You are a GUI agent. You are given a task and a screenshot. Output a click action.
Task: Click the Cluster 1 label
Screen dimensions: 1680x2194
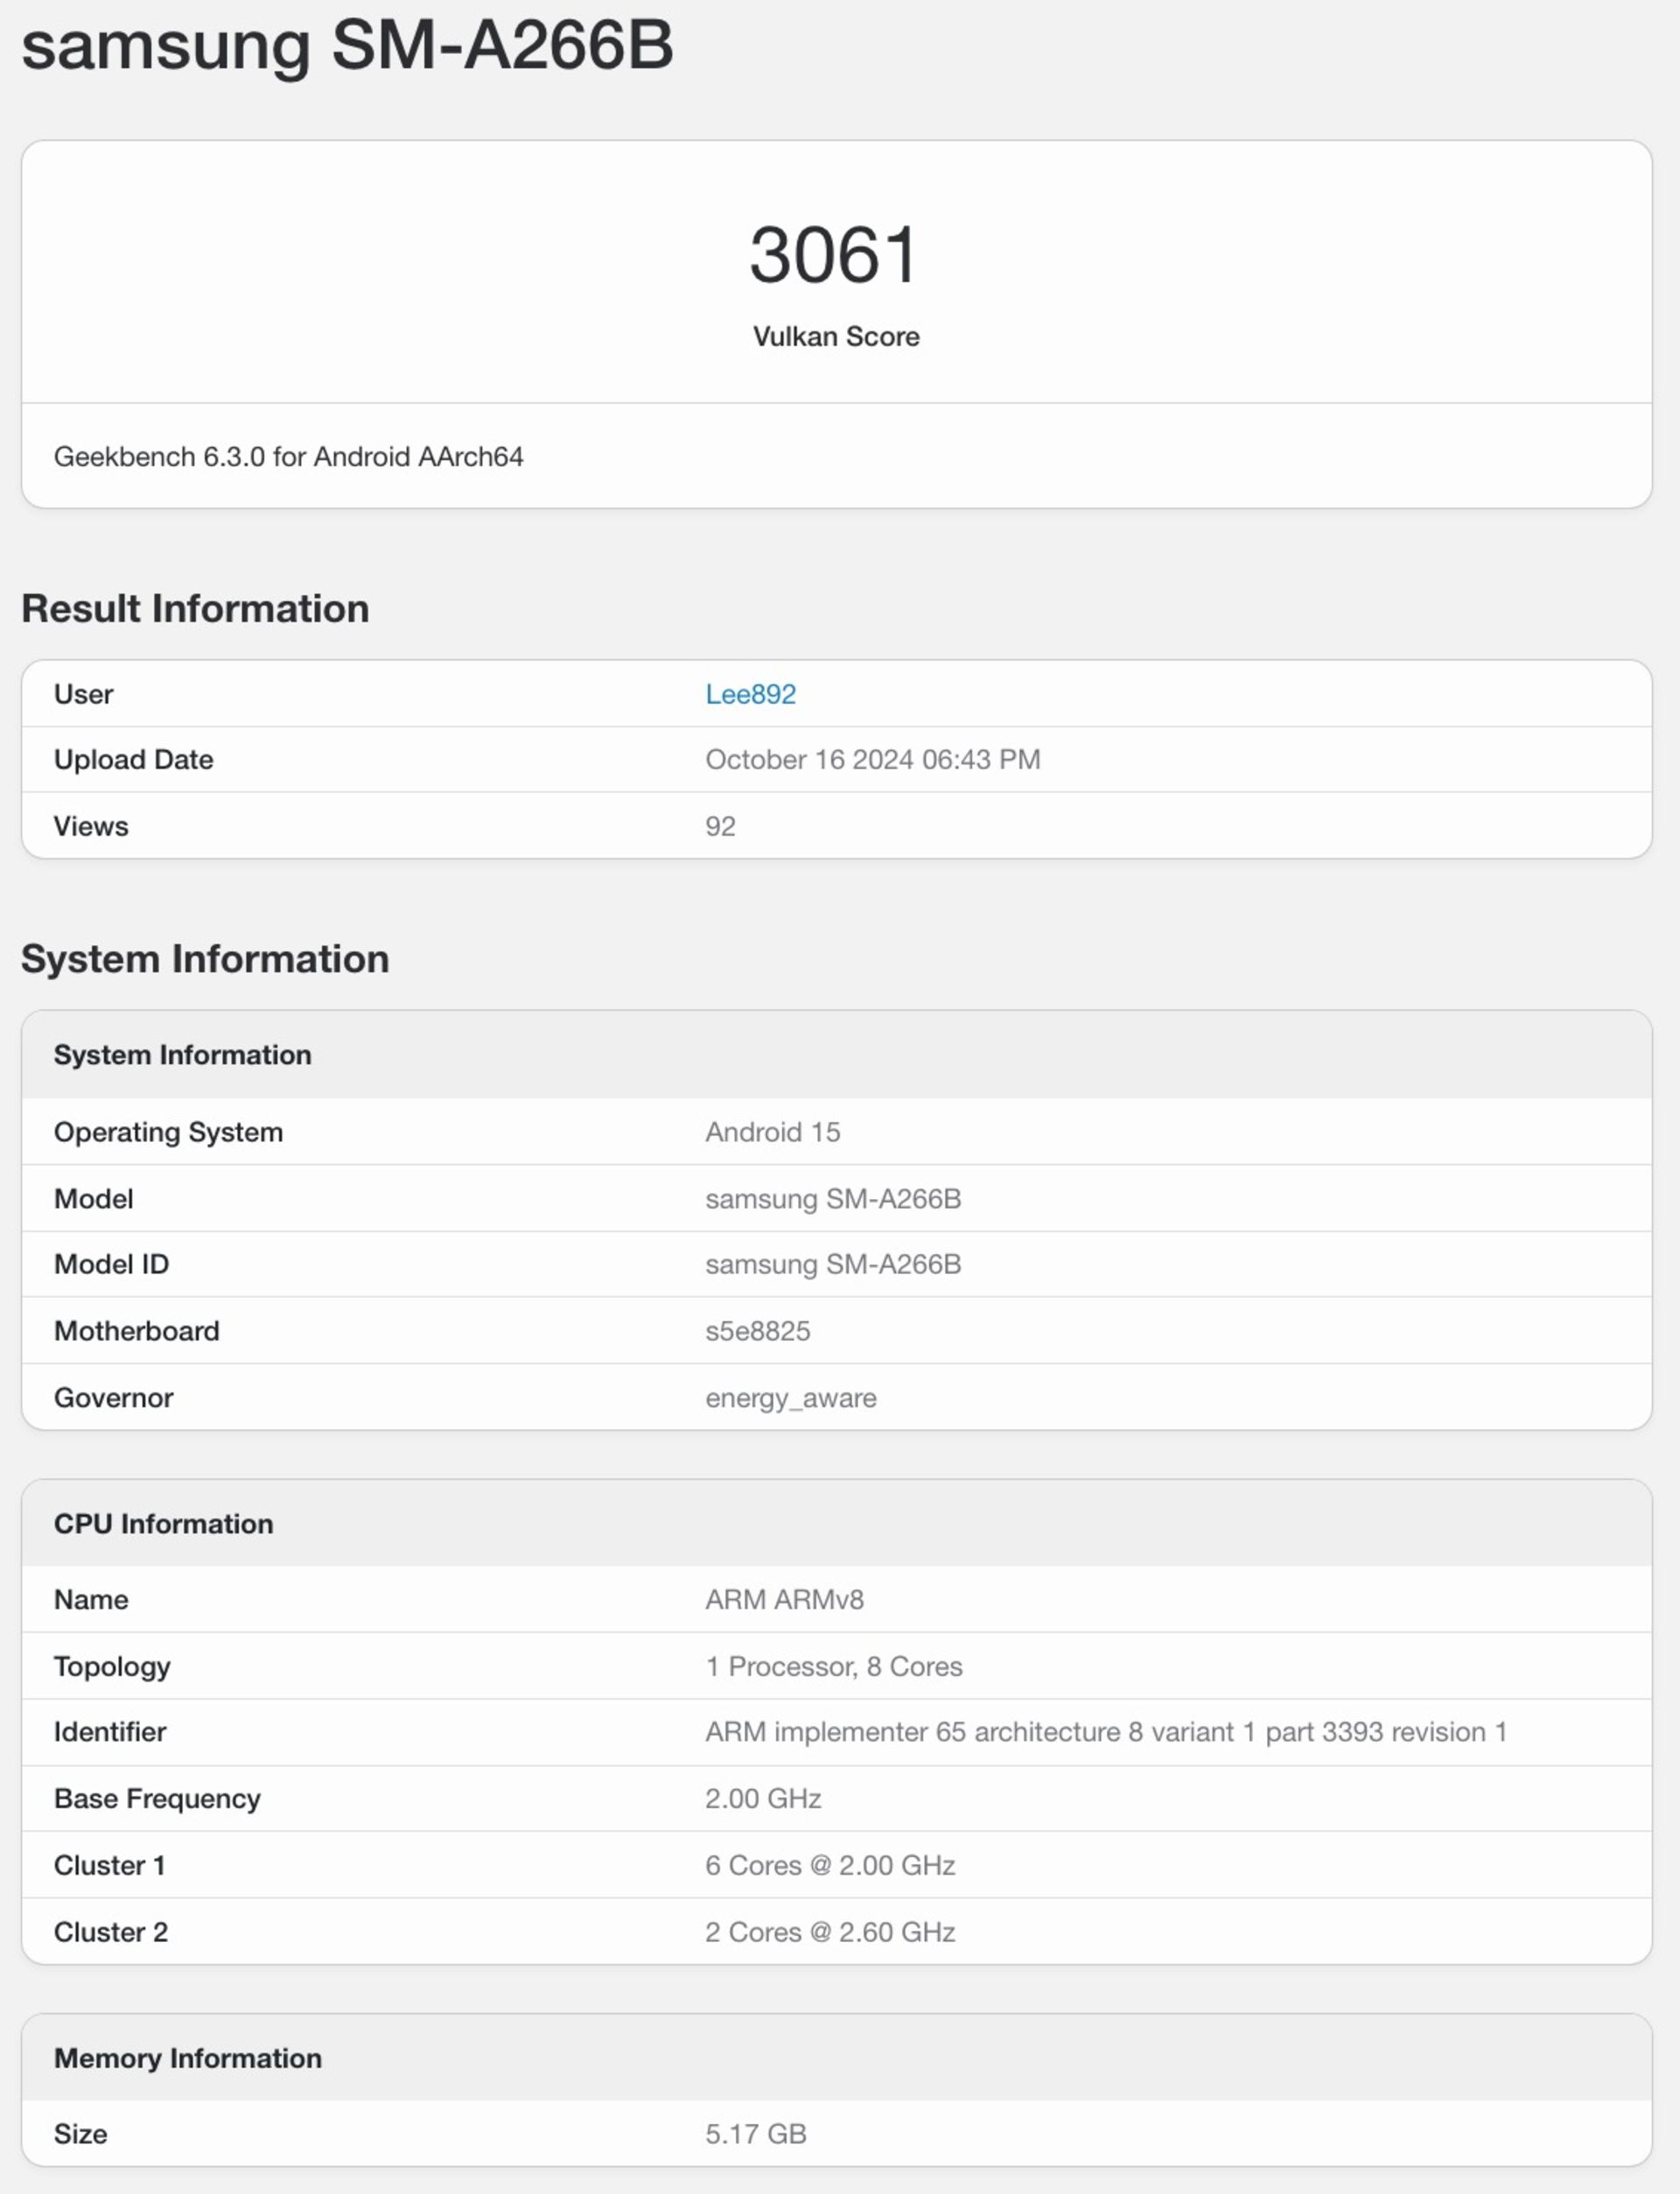coord(109,1866)
